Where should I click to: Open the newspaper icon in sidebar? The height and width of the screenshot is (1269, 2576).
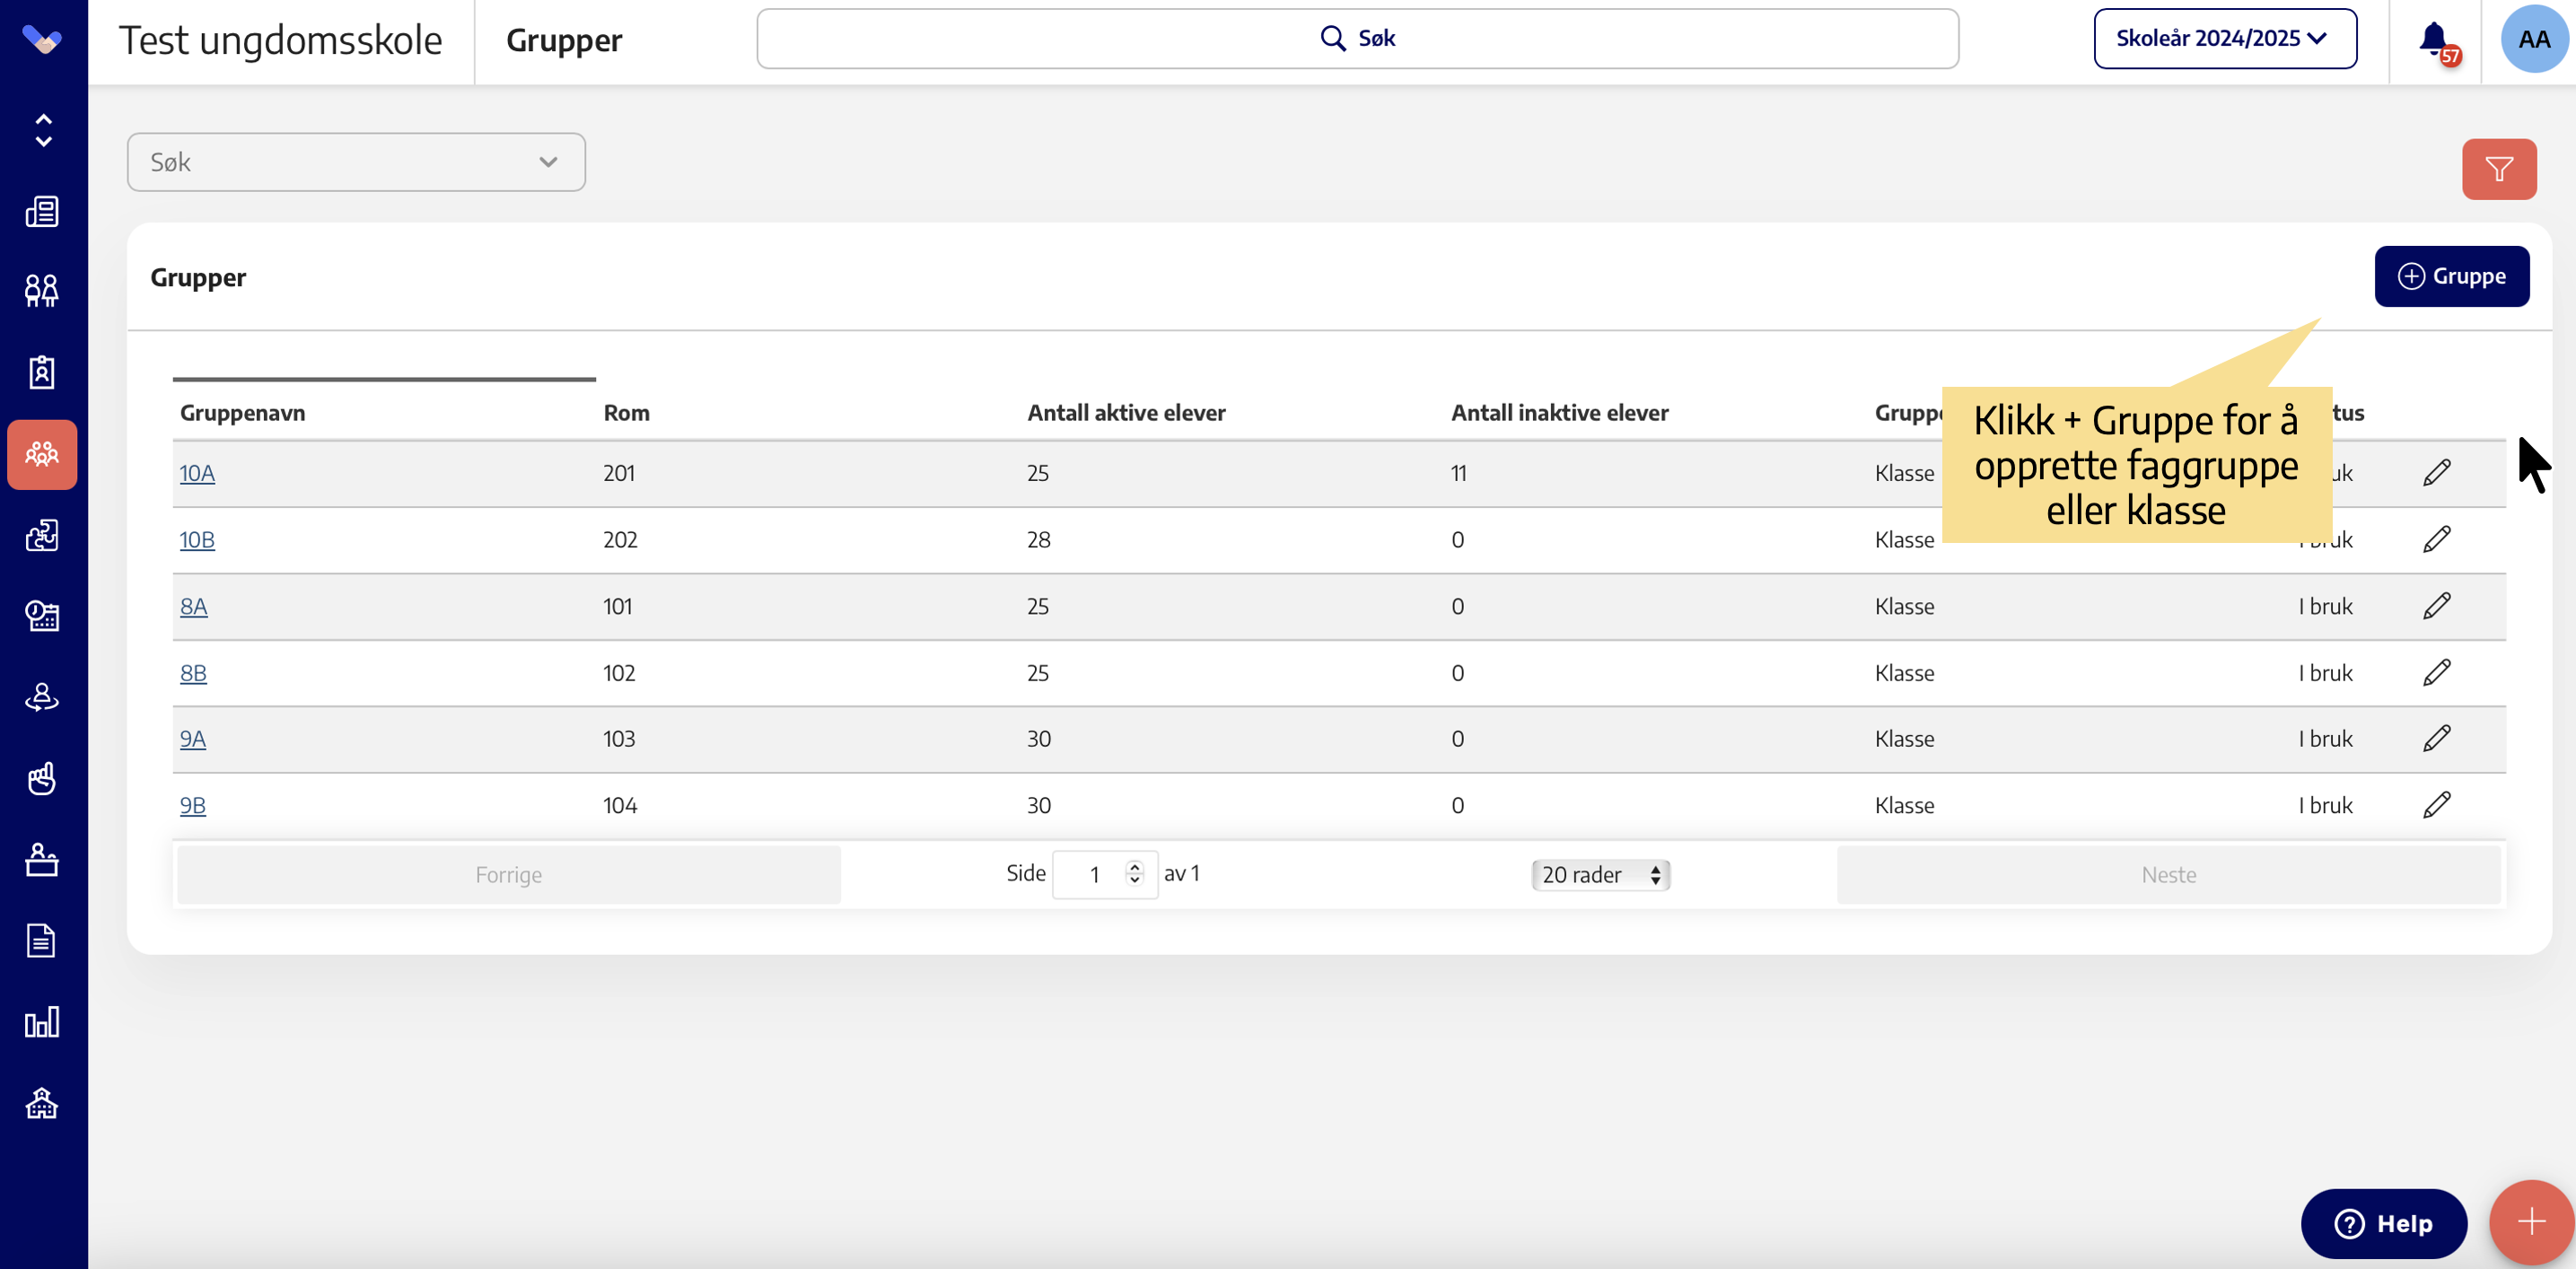pyautogui.click(x=42, y=211)
